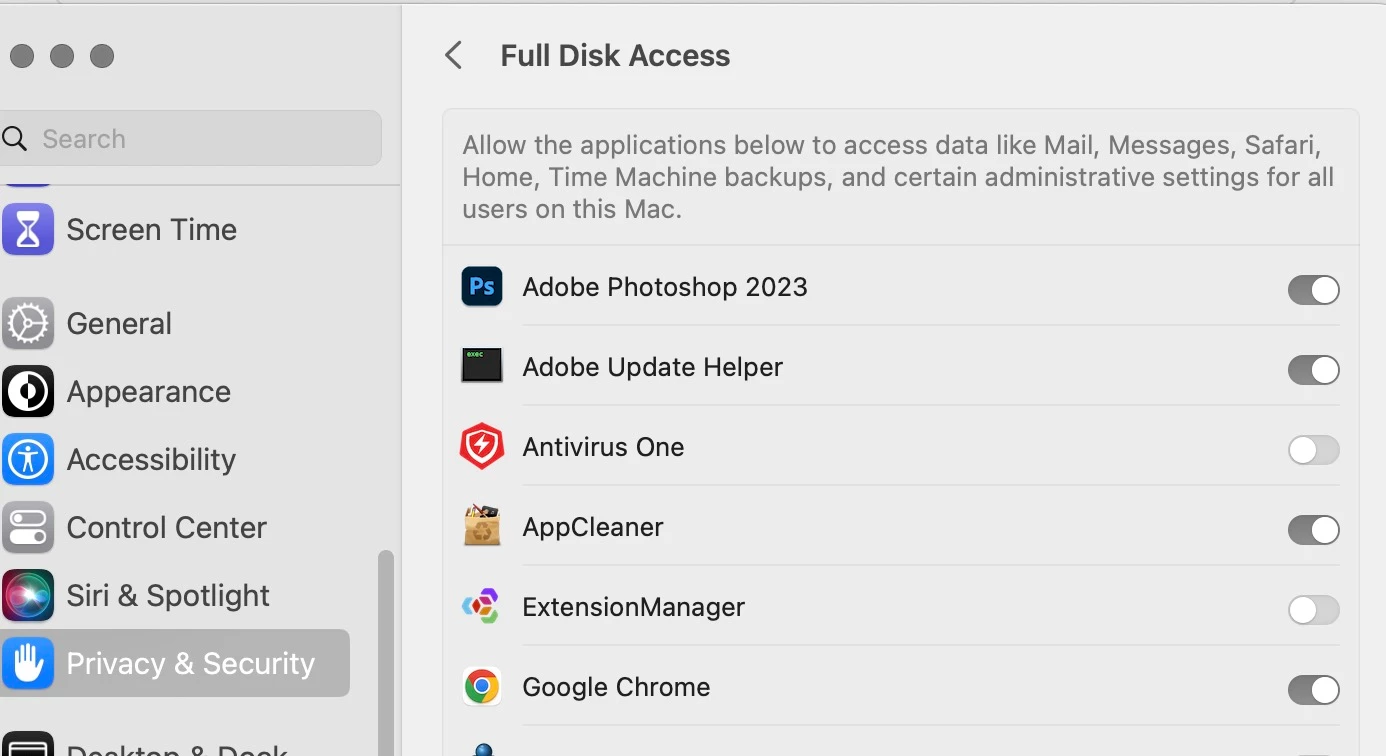The image size is (1386, 756).
Task: Click the Appearance sidebar icon
Action: pos(27,391)
